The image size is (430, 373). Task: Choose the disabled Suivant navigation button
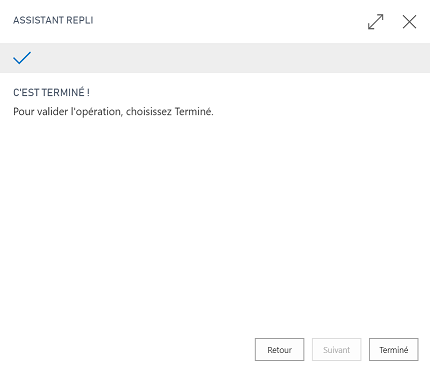click(x=337, y=350)
